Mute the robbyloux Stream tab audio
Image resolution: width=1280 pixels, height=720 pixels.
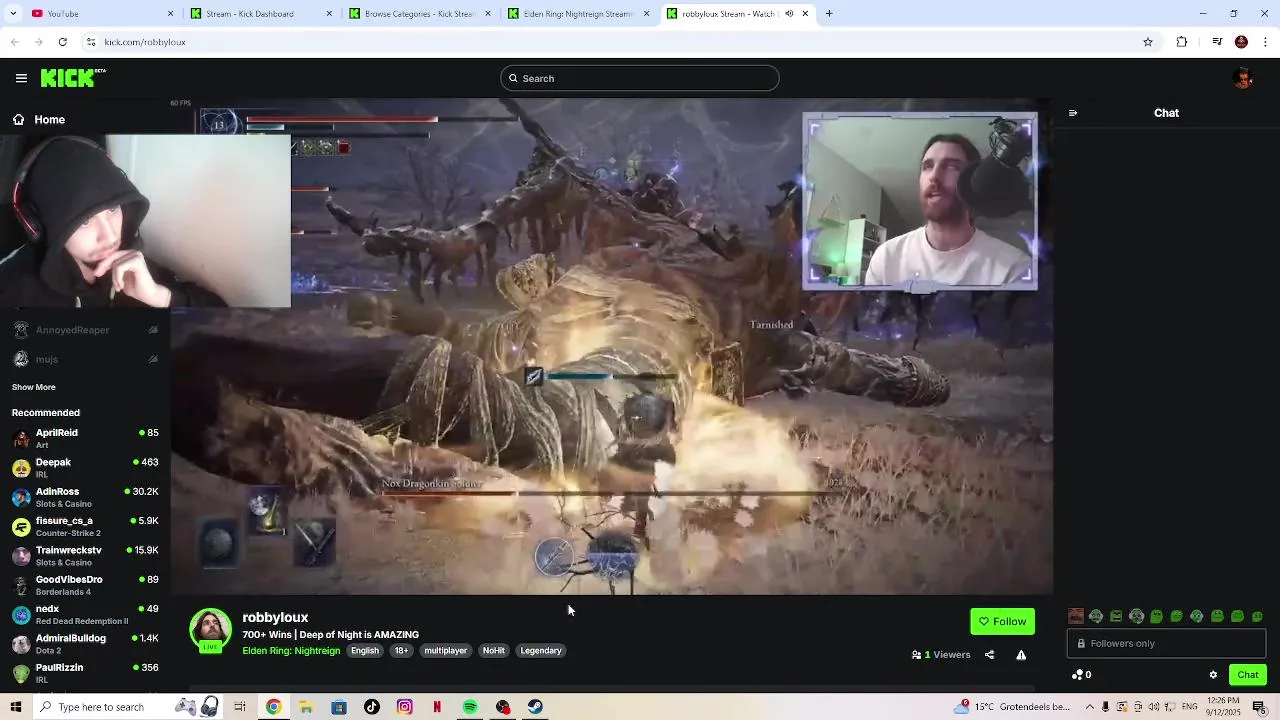click(x=789, y=14)
